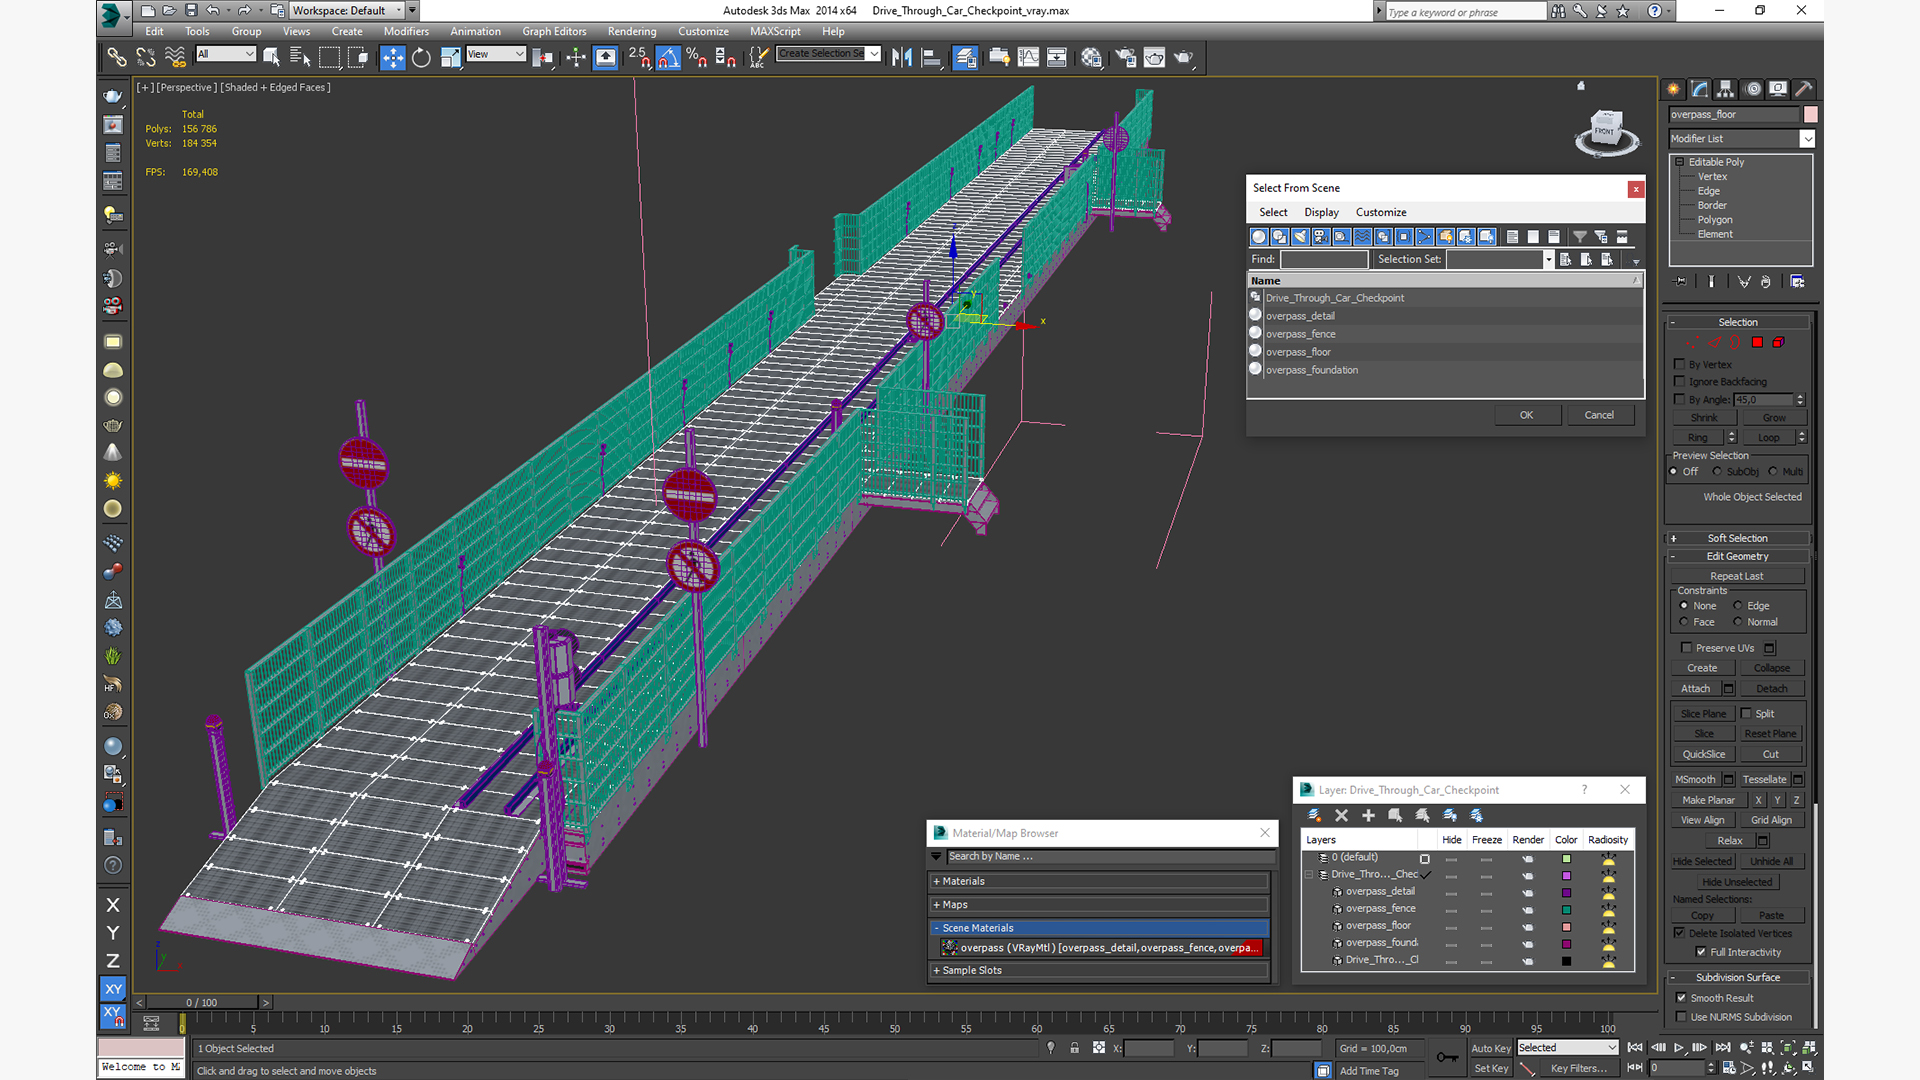
Task: Select Element sub-object red cube icon
Action: [x=1778, y=343]
